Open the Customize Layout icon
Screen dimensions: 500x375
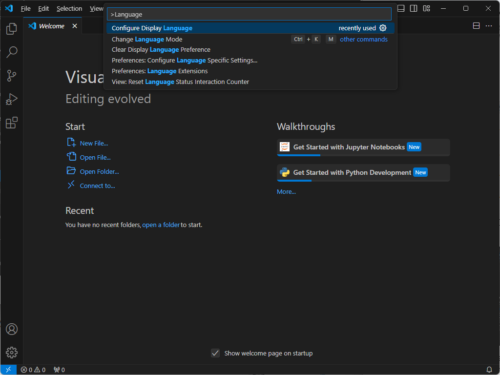(426, 8)
